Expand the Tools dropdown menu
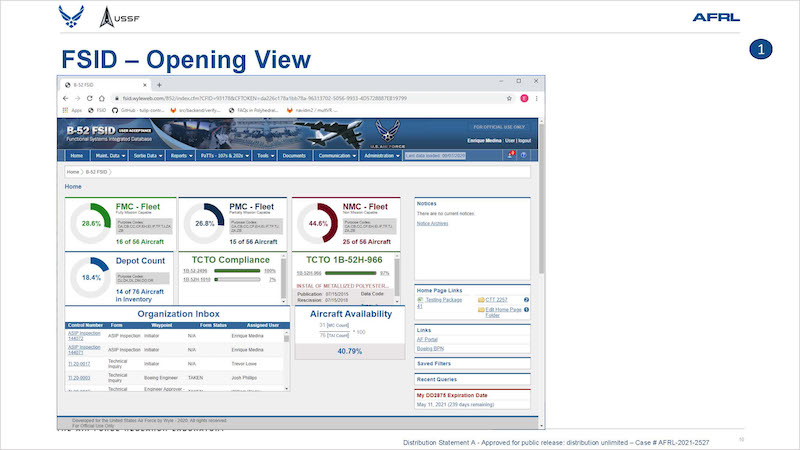 click(x=265, y=156)
